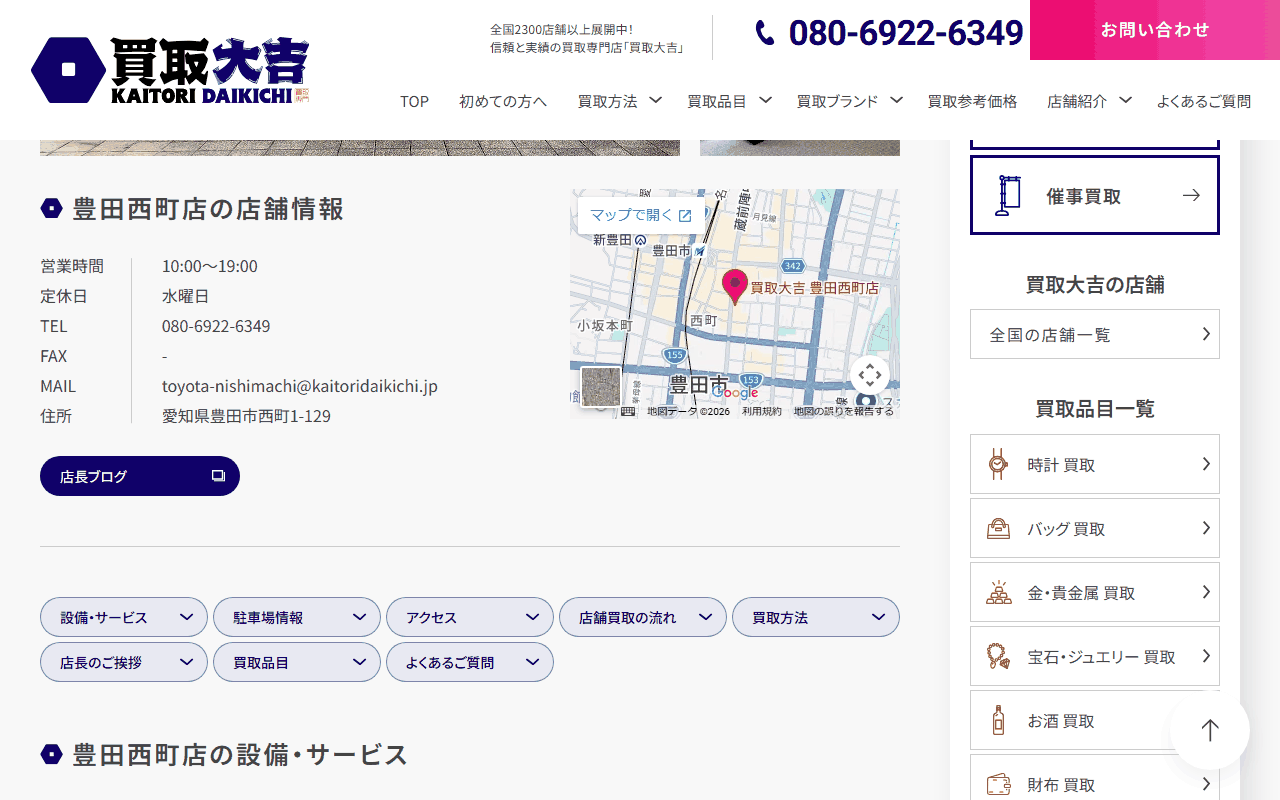Viewport: 1280px width, 800px height.
Task: Click the email toyota-nishimachi@kaitoridaikichi.jp
Action: coord(300,386)
